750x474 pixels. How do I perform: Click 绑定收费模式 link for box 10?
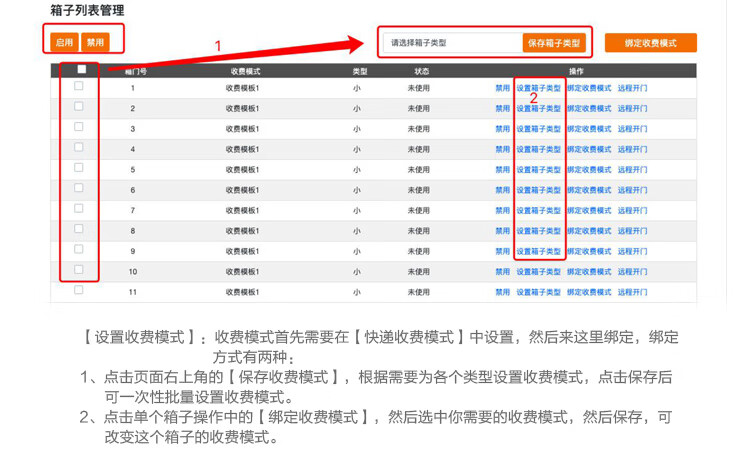tap(589, 272)
